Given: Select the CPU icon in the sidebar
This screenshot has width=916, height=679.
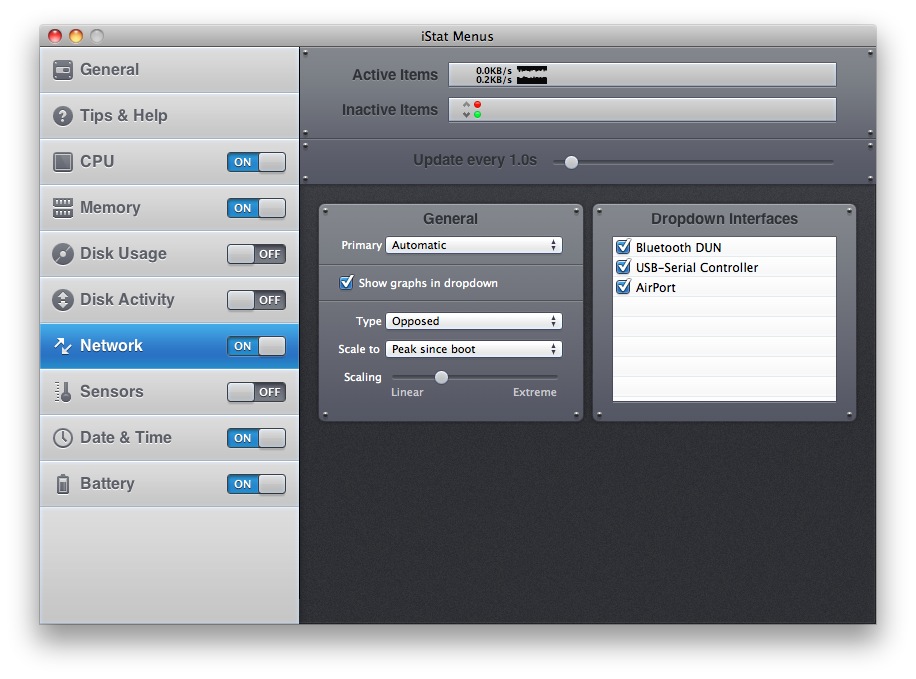Looking at the screenshot, I should [62, 162].
